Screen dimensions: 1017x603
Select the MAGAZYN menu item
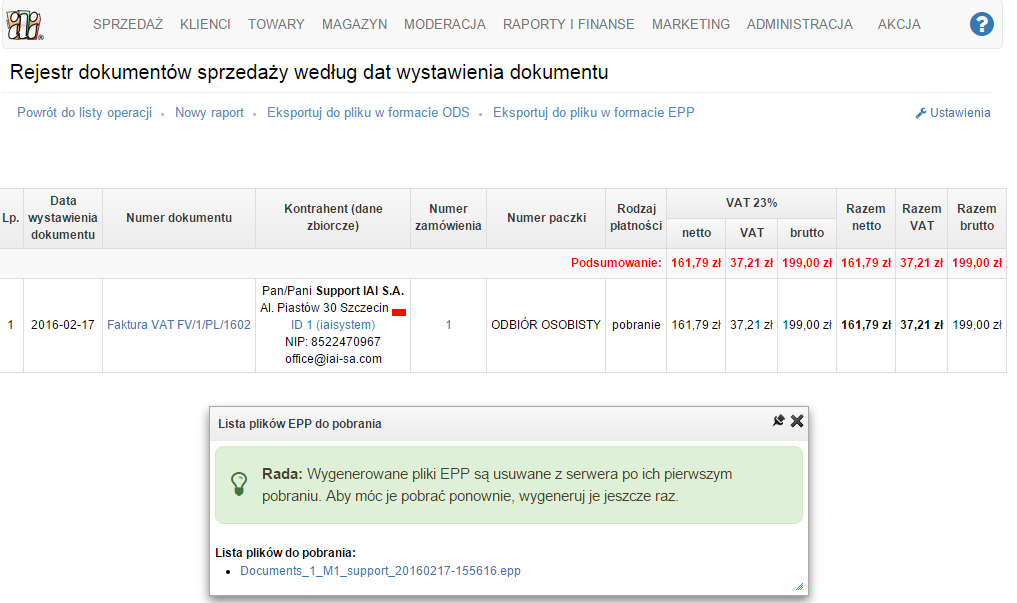coord(354,24)
